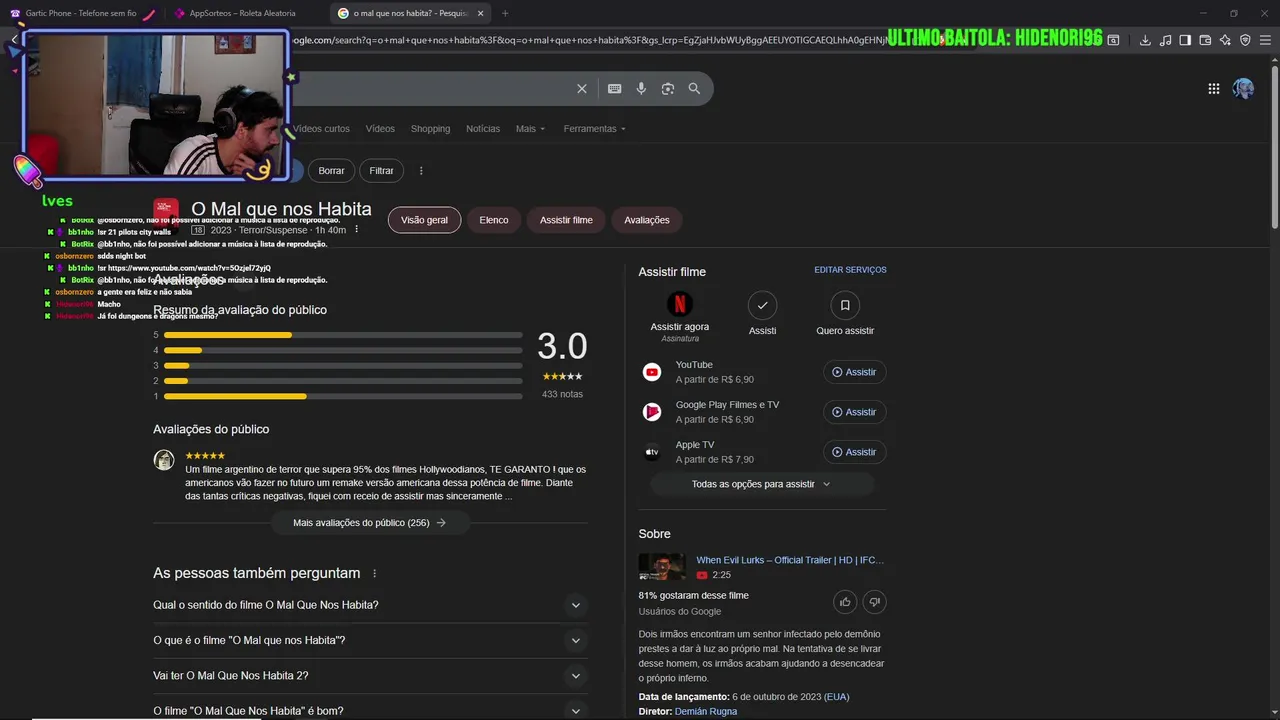
Task: Give the movie a thumbs up
Action: [845, 602]
